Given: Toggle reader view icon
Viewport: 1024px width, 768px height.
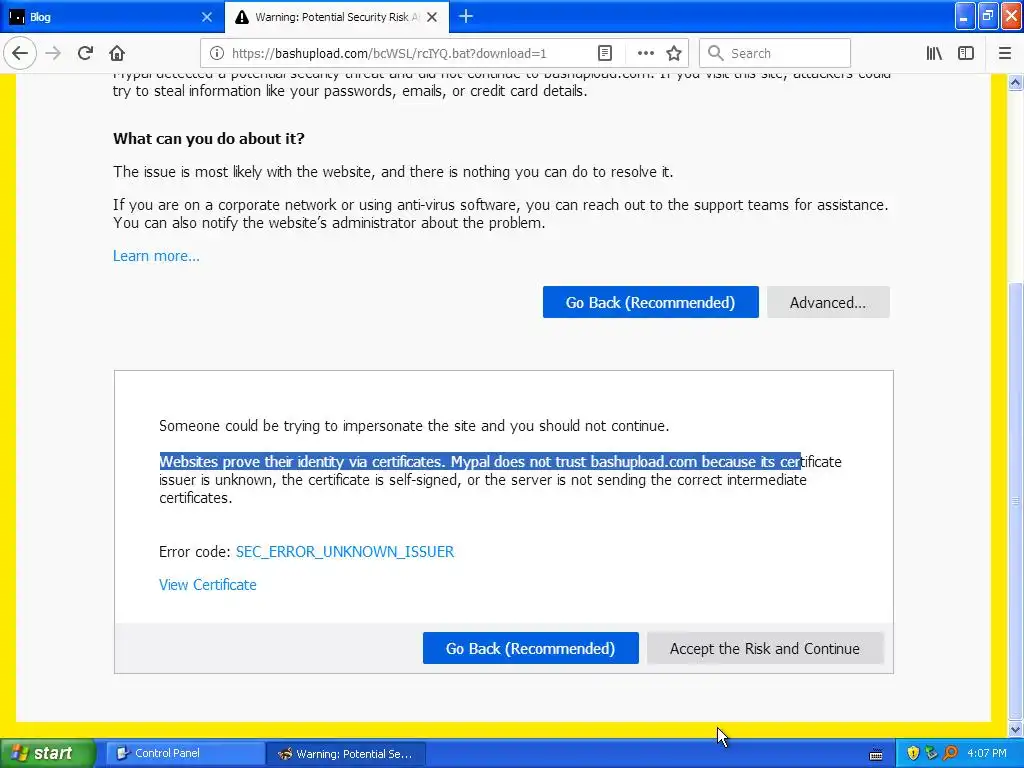Looking at the screenshot, I should 605,54.
